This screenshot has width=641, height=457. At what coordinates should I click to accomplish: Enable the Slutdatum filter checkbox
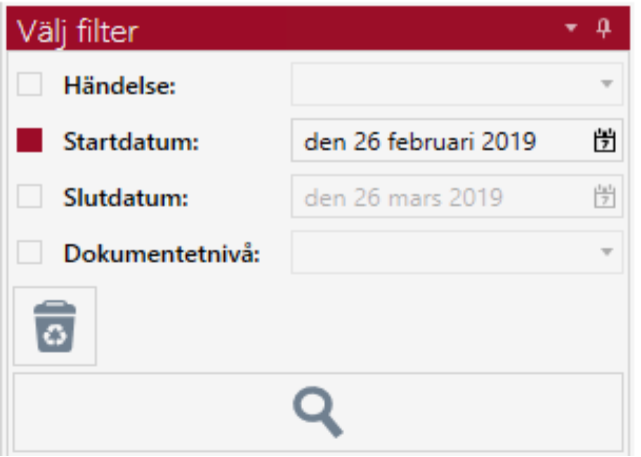pyautogui.click(x=30, y=197)
